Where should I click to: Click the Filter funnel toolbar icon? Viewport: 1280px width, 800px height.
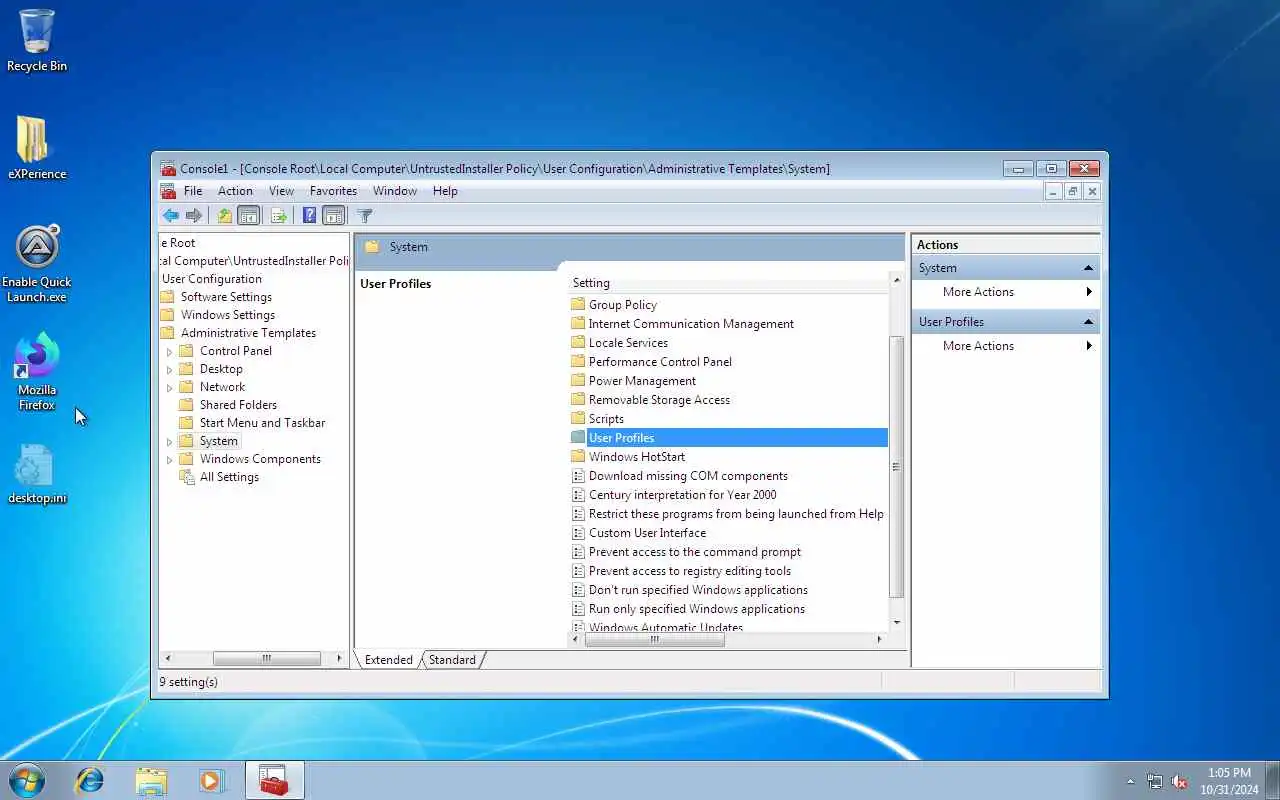pyautogui.click(x=365, y=216)
